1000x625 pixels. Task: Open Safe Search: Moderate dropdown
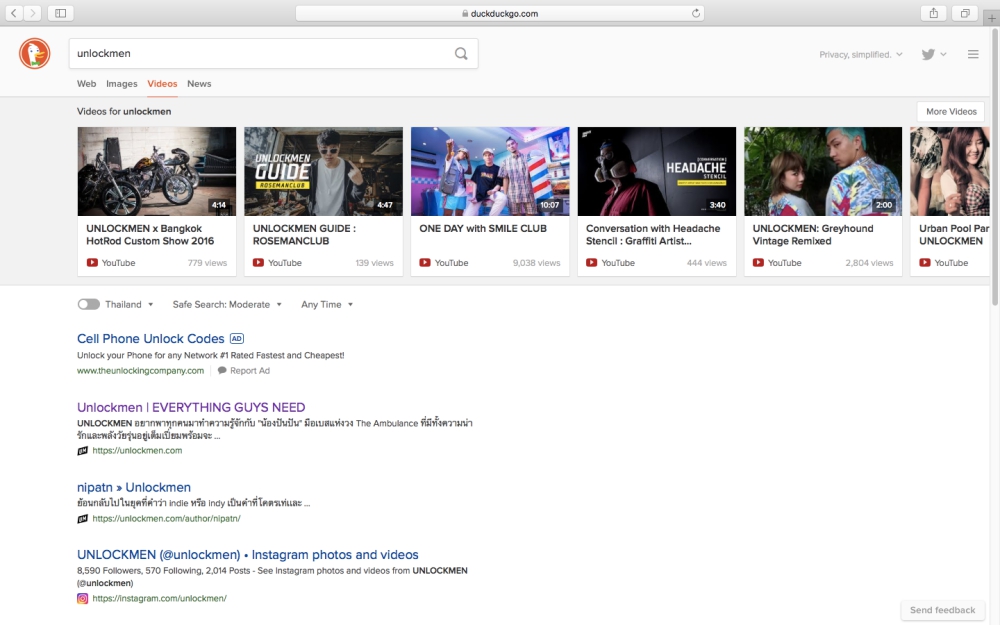[227, 304]
